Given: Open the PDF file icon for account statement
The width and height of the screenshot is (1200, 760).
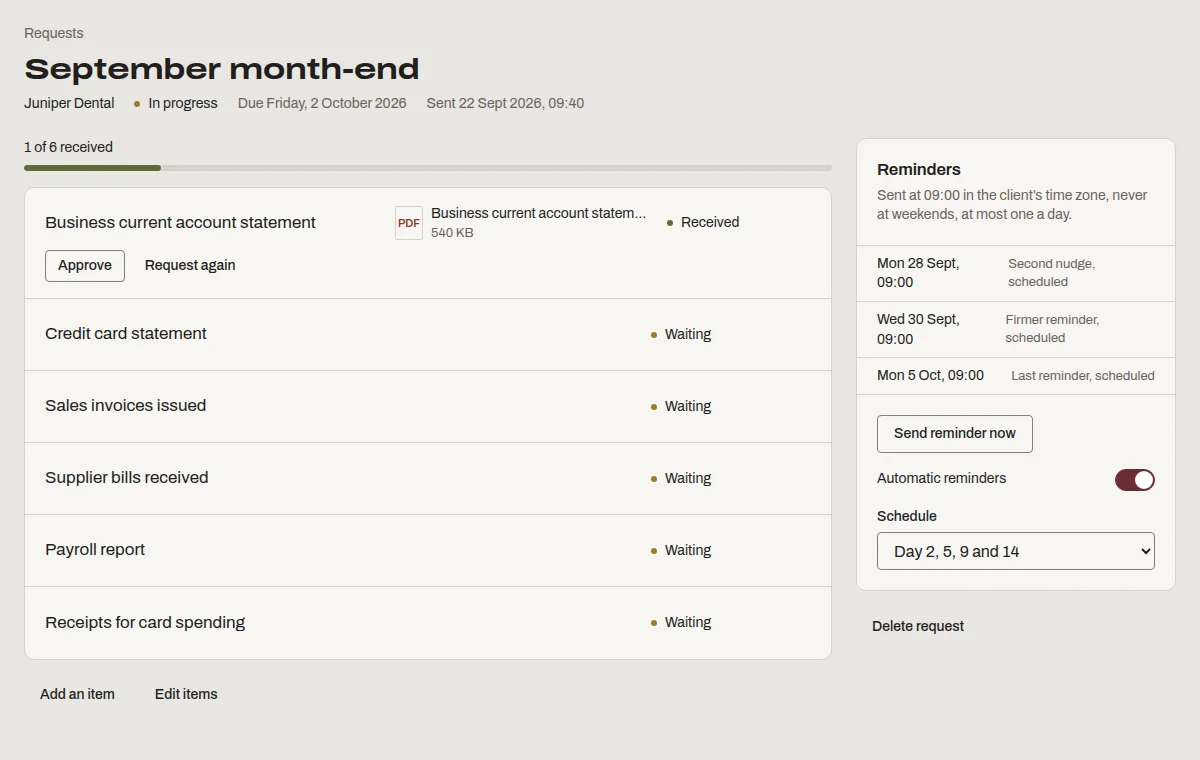Looking at the screenshot, I should coord(409,223).
